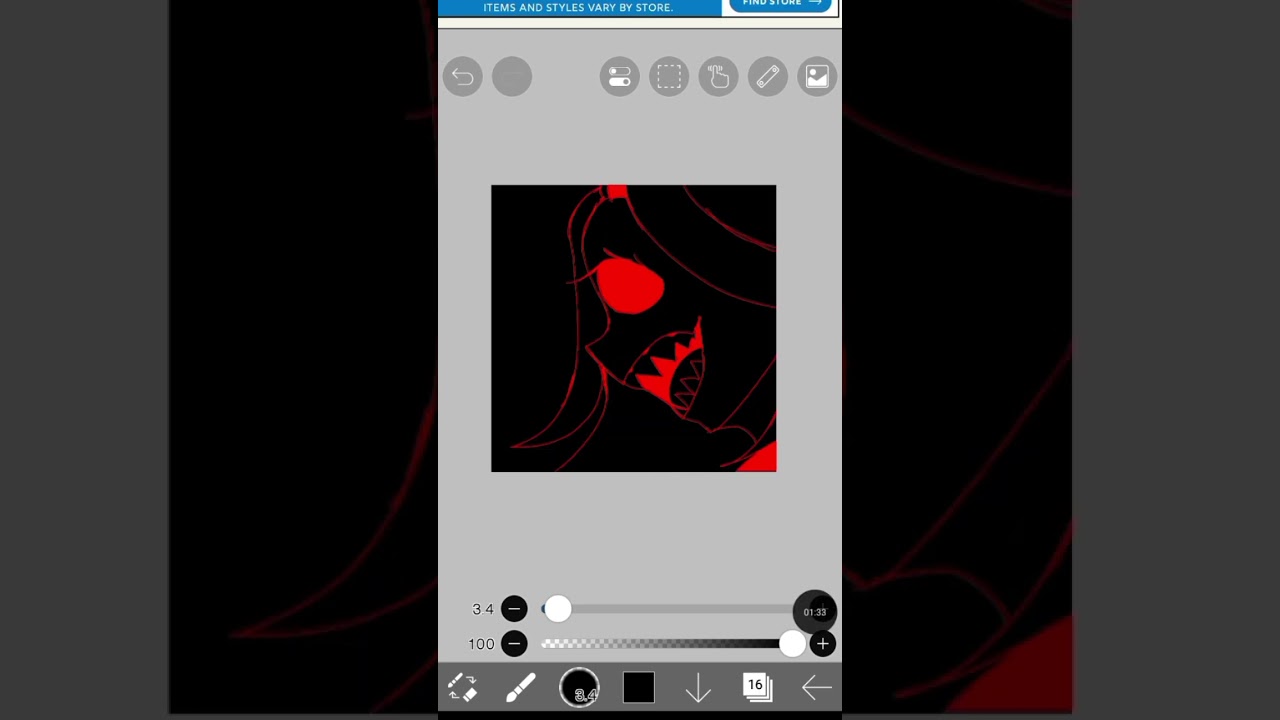Viewport: 1280px width, 720px height.
Task: Click the opacity slider handle
Action: coord(792,644)
